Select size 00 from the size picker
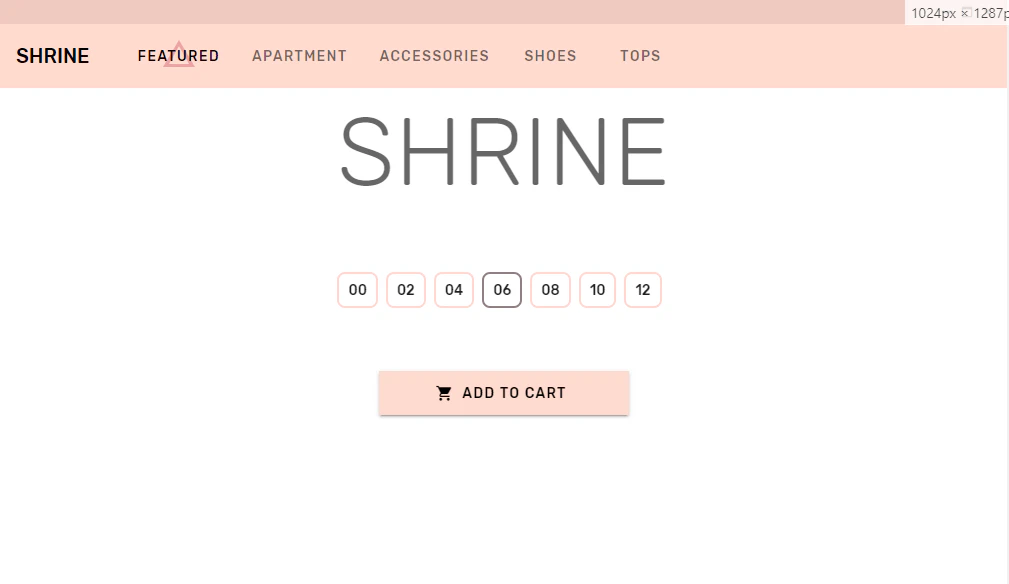Viewport: 1009px width, 584px height. pos(357,290)
